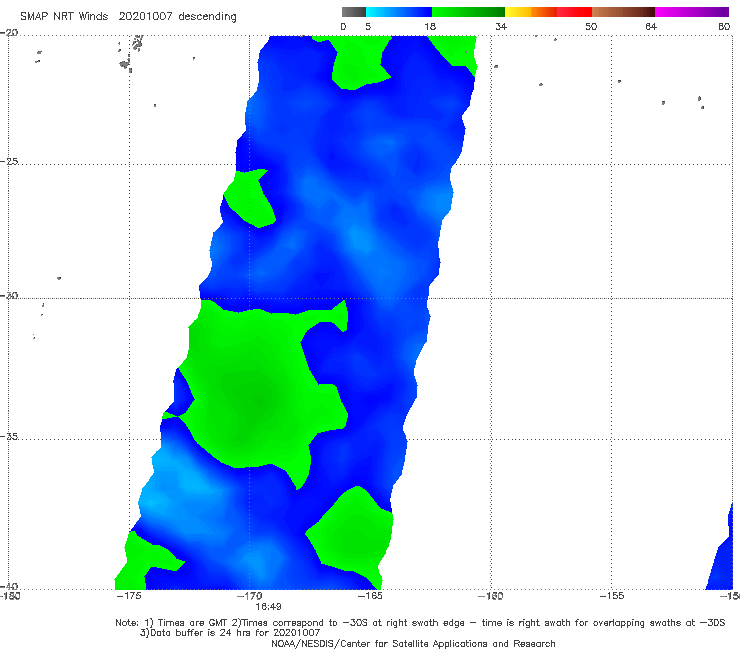Click the magenta segment of the color bar
Screen dimensions: 740x650
pos(692,12)
